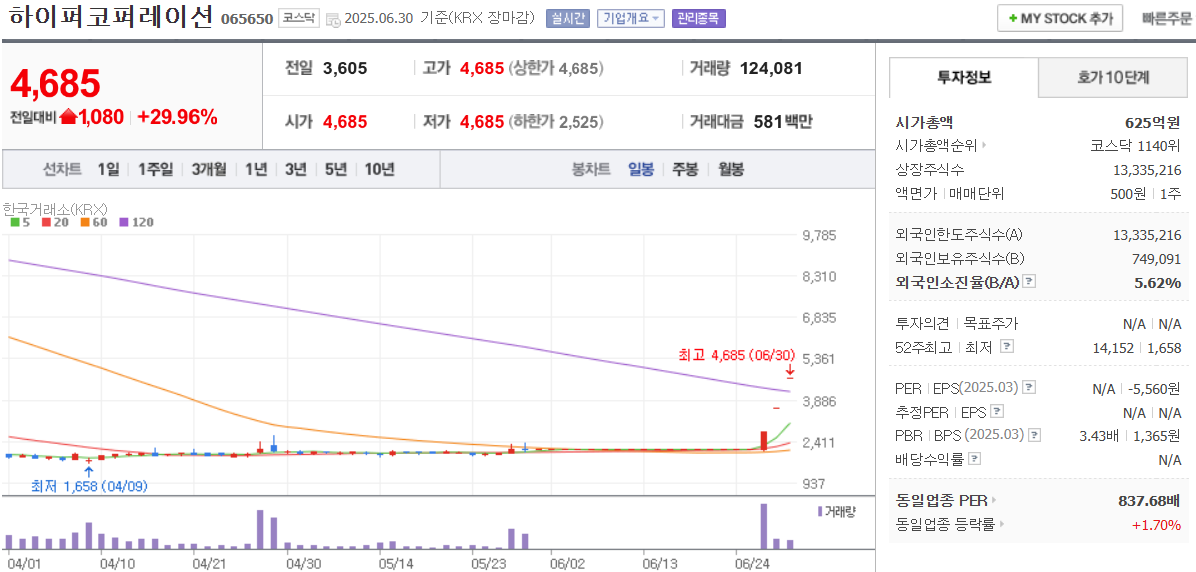Click the 외국인보유주식수 749,091 value

point(1154,259)
